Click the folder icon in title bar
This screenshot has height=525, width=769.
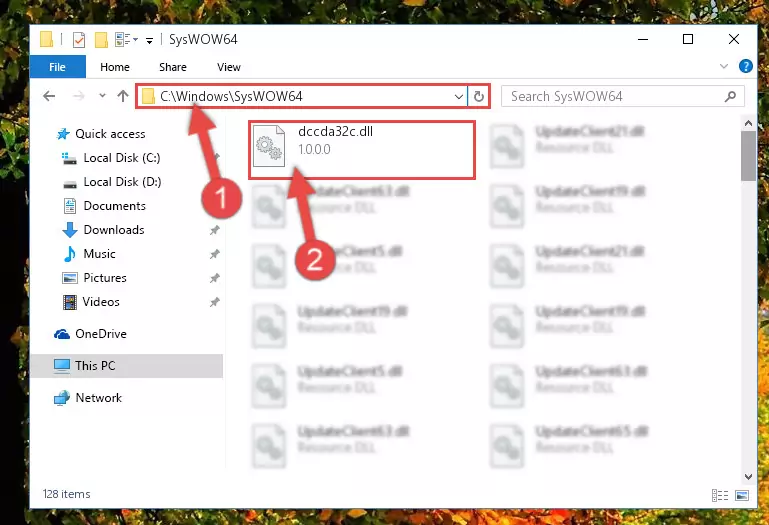47,39
